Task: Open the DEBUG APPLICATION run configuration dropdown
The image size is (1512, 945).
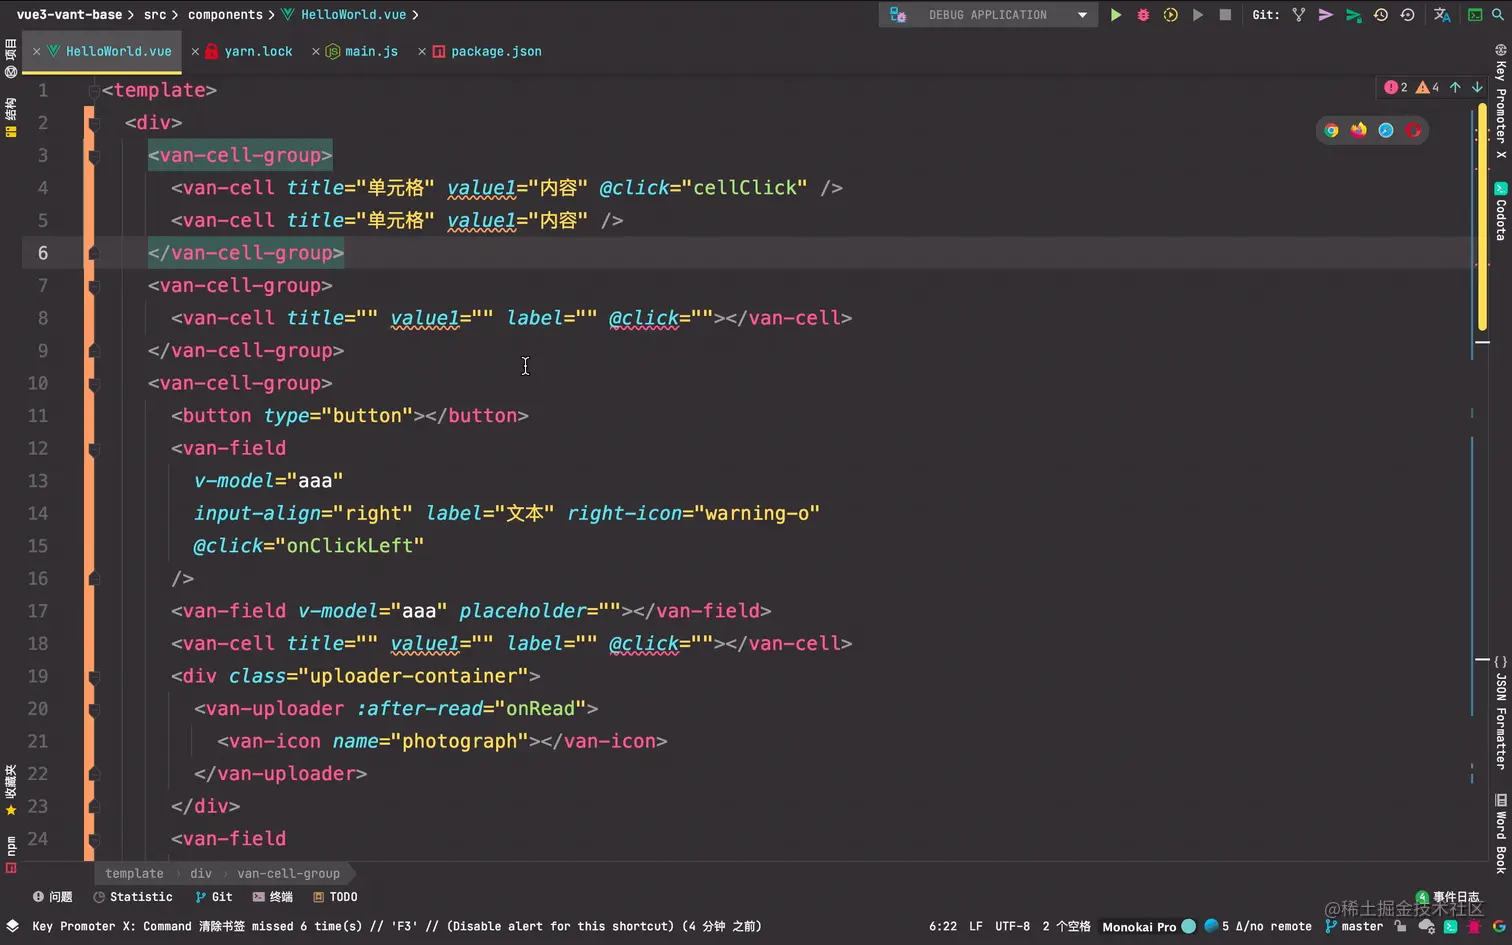Action: pos(988,15)
